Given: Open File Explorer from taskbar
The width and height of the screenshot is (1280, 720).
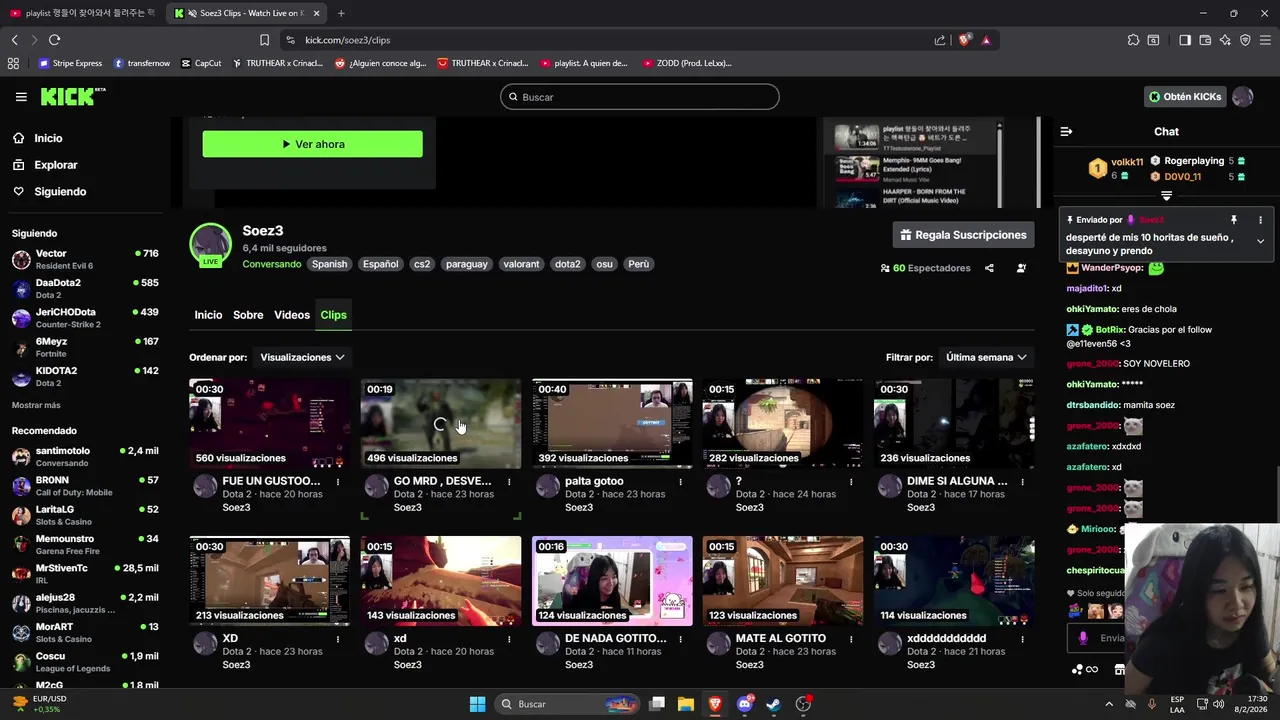Looking at the screenshot, I should 686,704.
